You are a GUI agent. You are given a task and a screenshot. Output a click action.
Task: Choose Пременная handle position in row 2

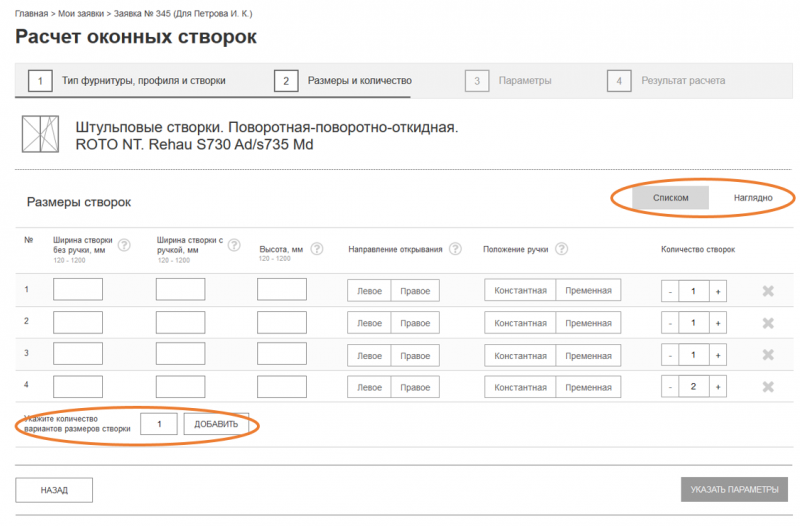[x=588, y=323]
